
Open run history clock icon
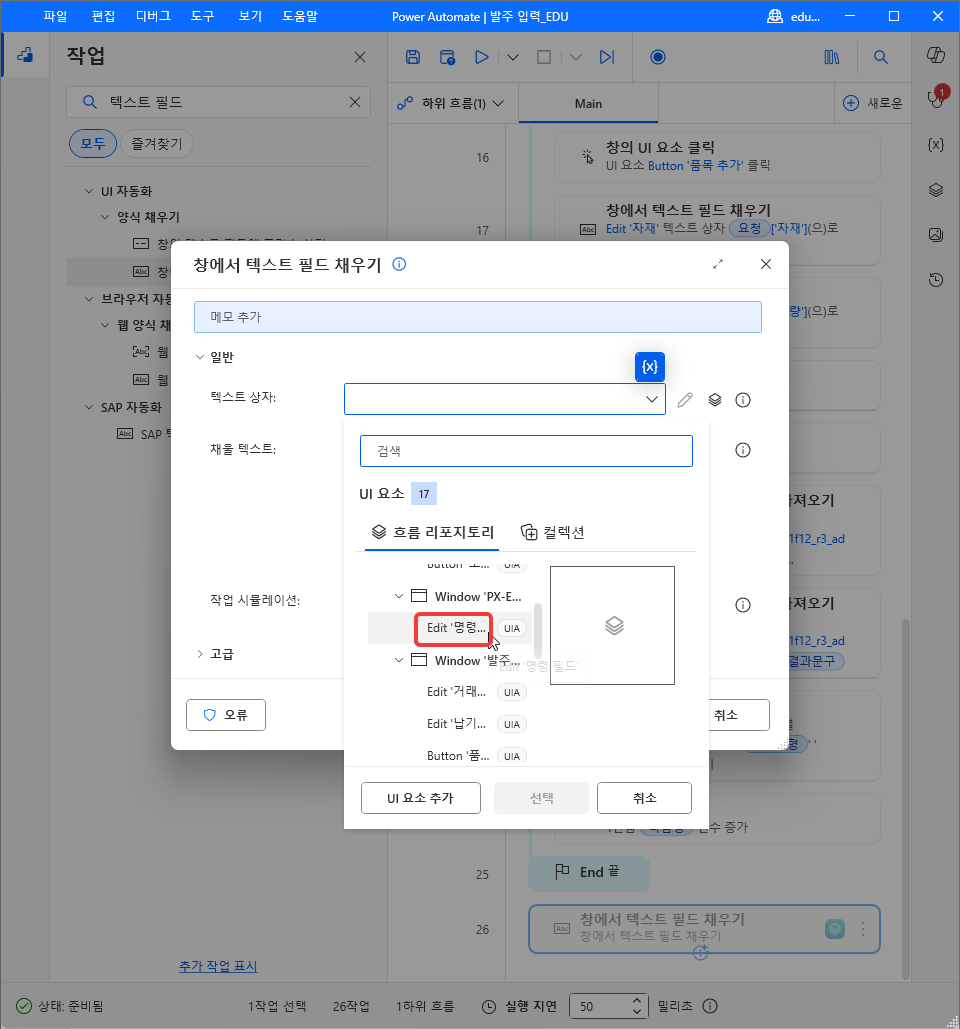pos(936,280)
